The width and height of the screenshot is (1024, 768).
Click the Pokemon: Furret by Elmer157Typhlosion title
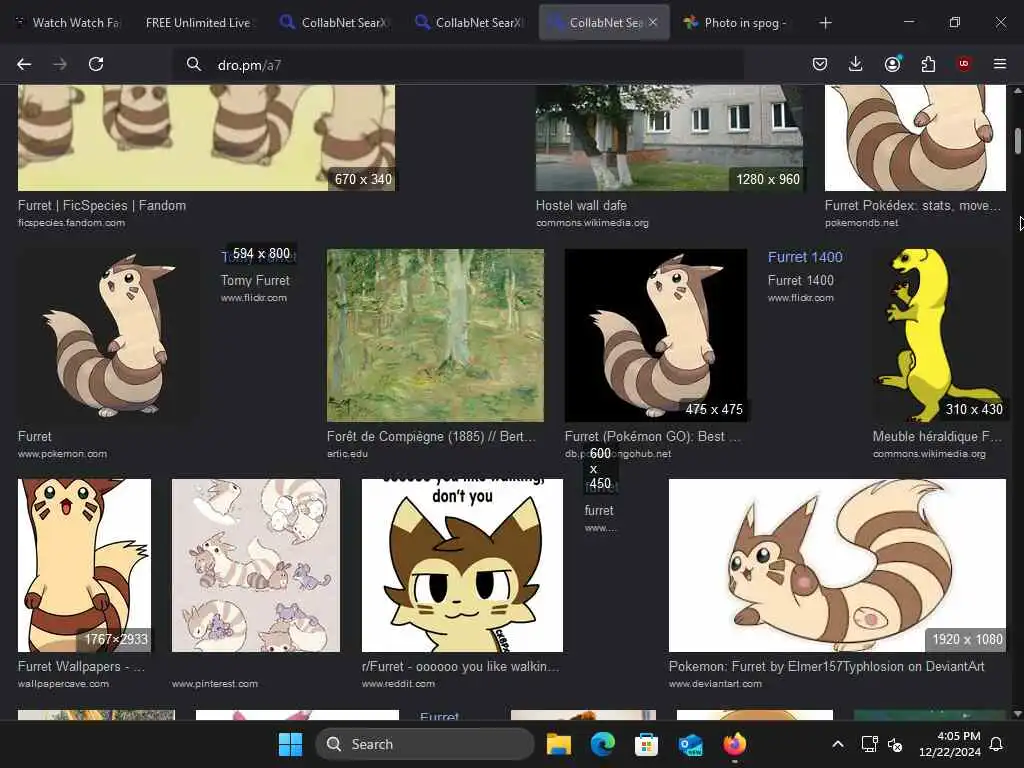click(826, 667)
